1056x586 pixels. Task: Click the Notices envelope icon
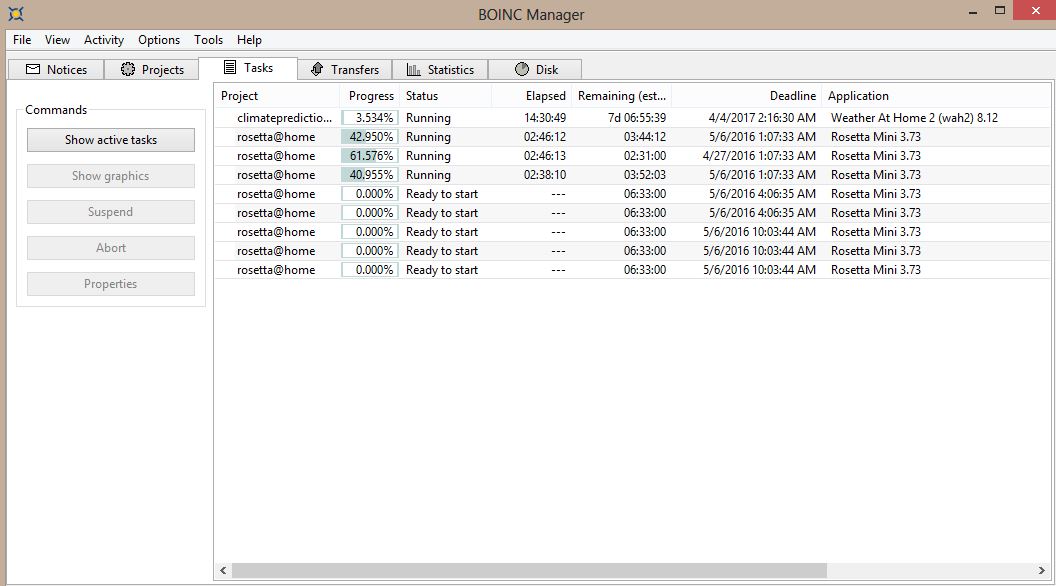(x=32, y=69)
